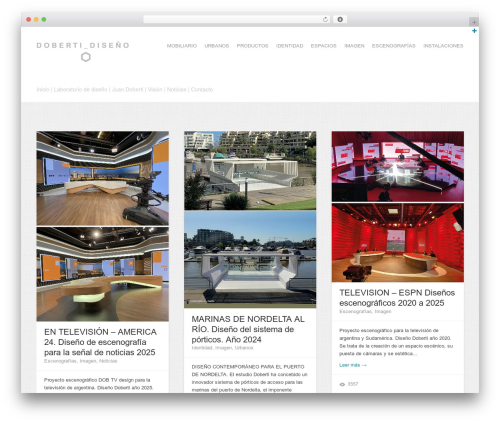
Task: Click Identidad category under Nordelta post
Action: [x=202, y=348]
